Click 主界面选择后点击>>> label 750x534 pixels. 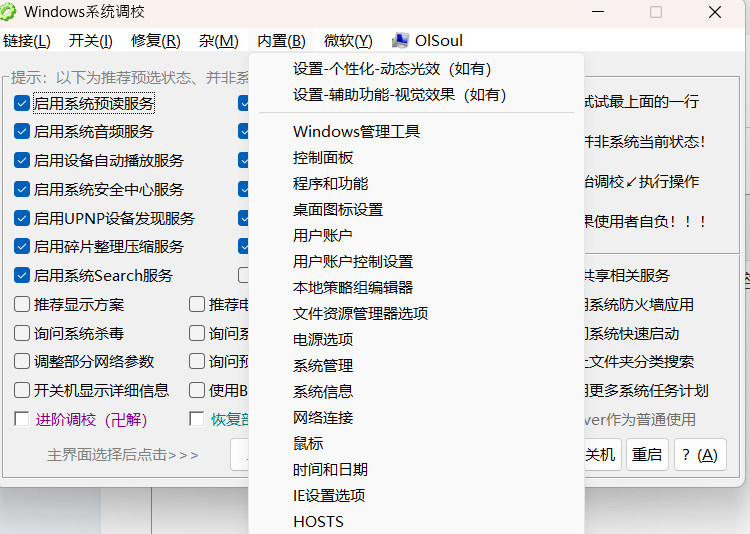point(122,455)
